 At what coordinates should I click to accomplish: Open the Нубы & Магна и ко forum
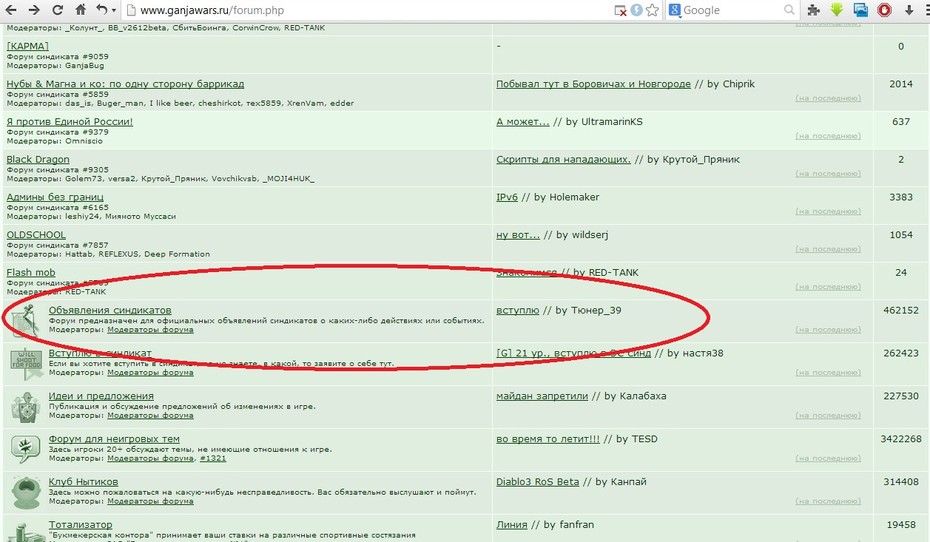click(x=125, y=84)
